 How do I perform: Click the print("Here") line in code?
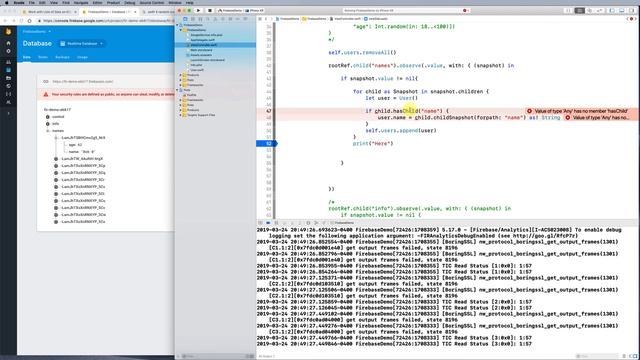373,144
